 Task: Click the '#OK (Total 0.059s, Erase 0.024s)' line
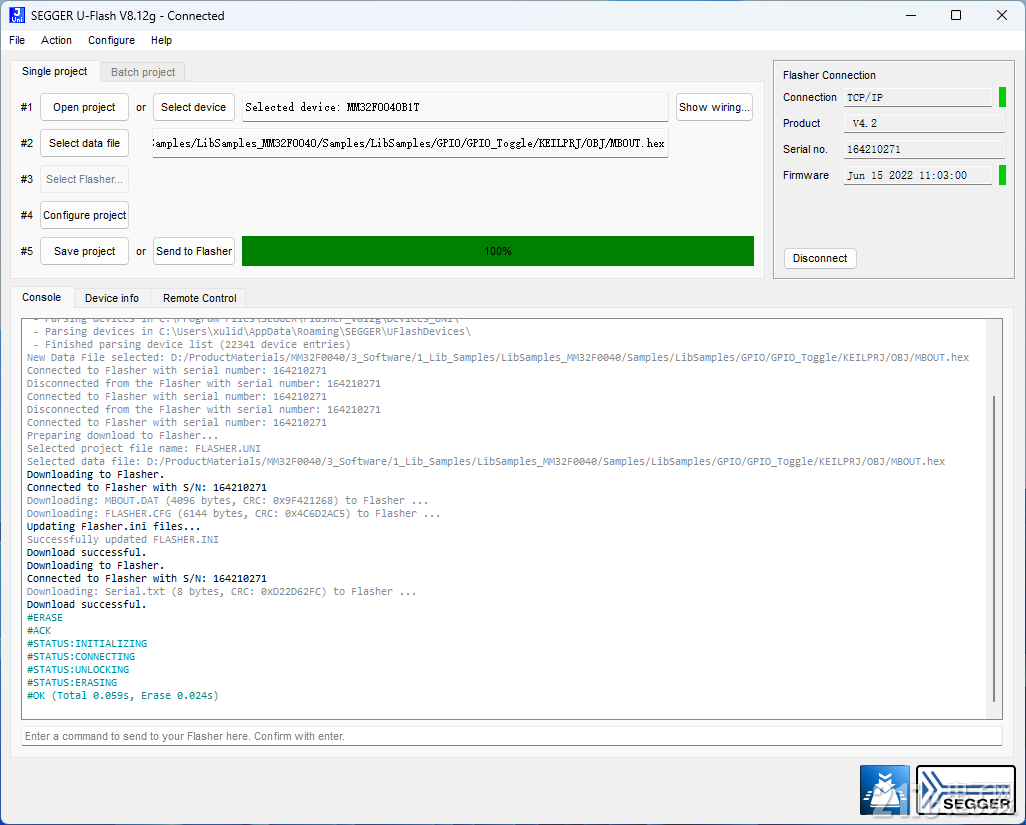(x=123, y=695)
